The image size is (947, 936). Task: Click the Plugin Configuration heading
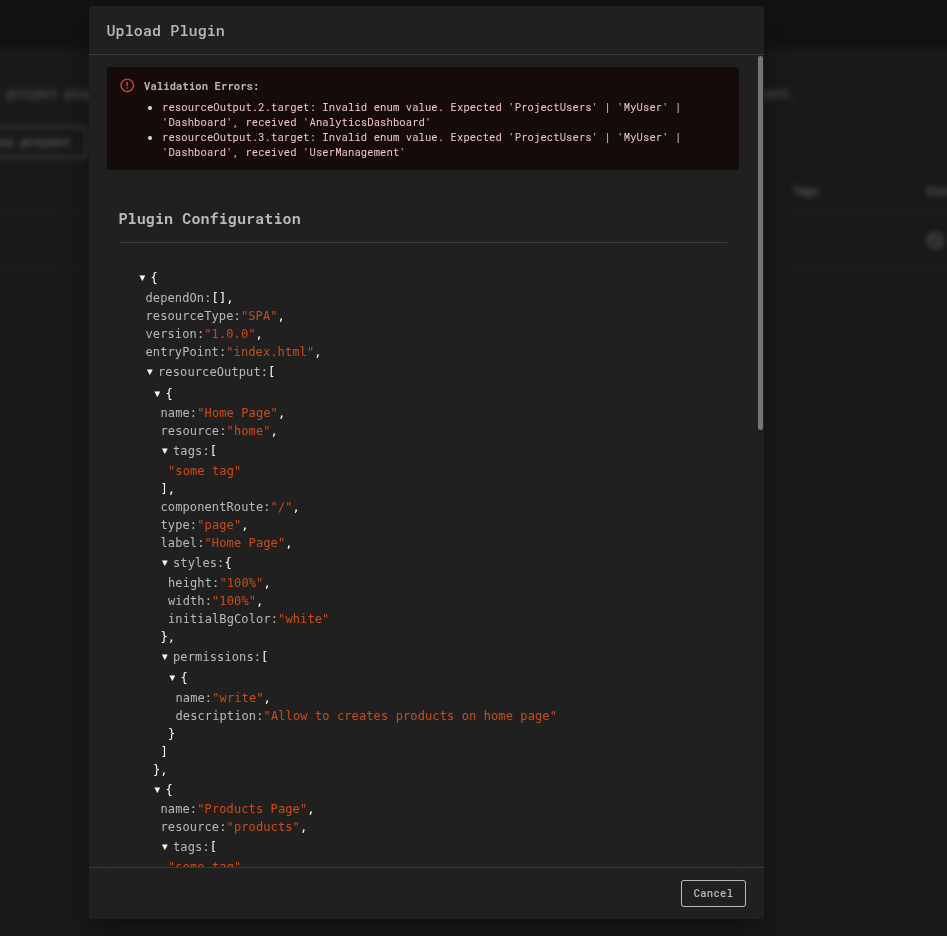(209, 218)
